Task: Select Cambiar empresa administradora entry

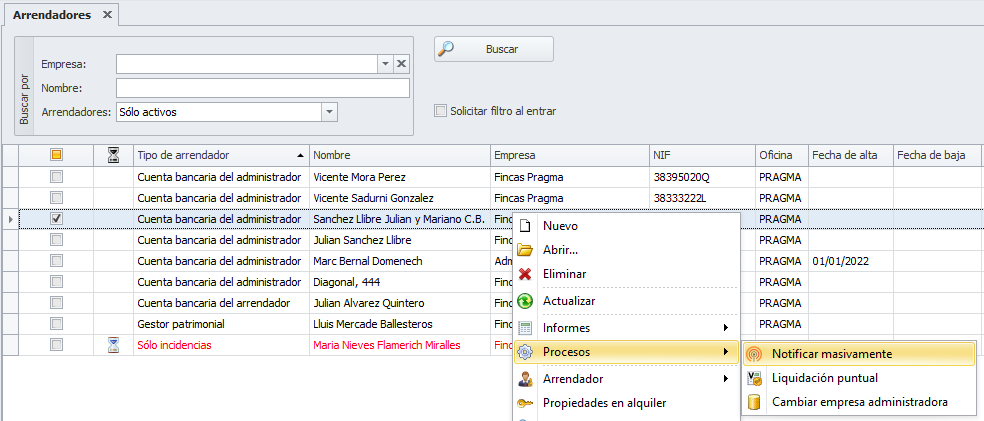Action: [x=858, y=402]
